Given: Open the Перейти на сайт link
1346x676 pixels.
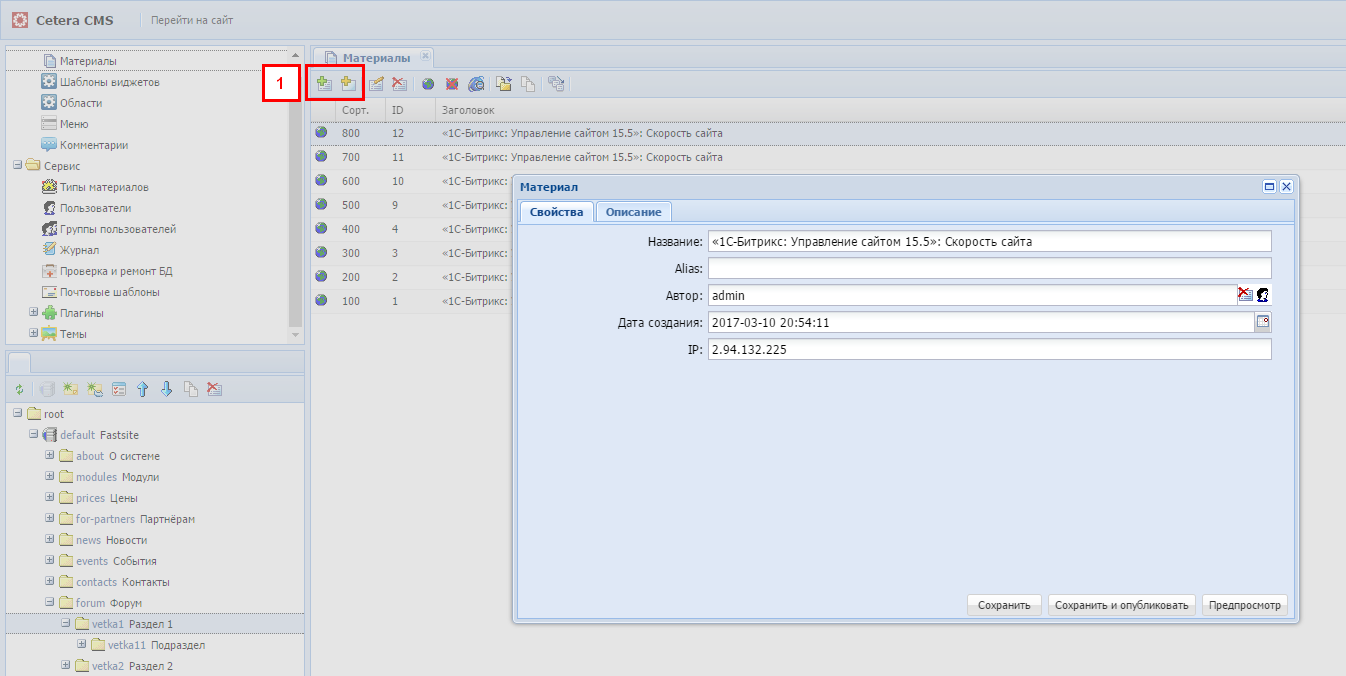Looking at the screenshot, I should click(193, 20).
